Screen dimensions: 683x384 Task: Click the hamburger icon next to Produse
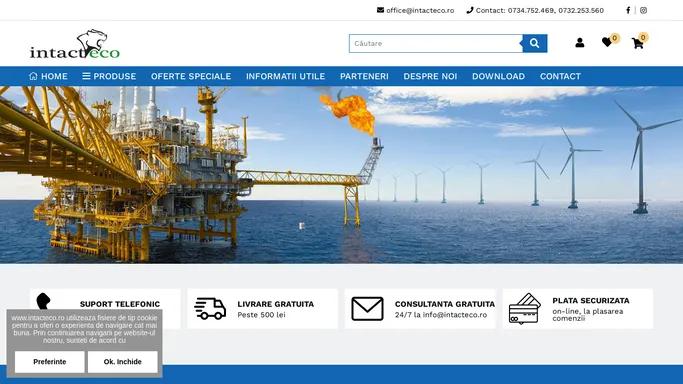coord(86,76)
